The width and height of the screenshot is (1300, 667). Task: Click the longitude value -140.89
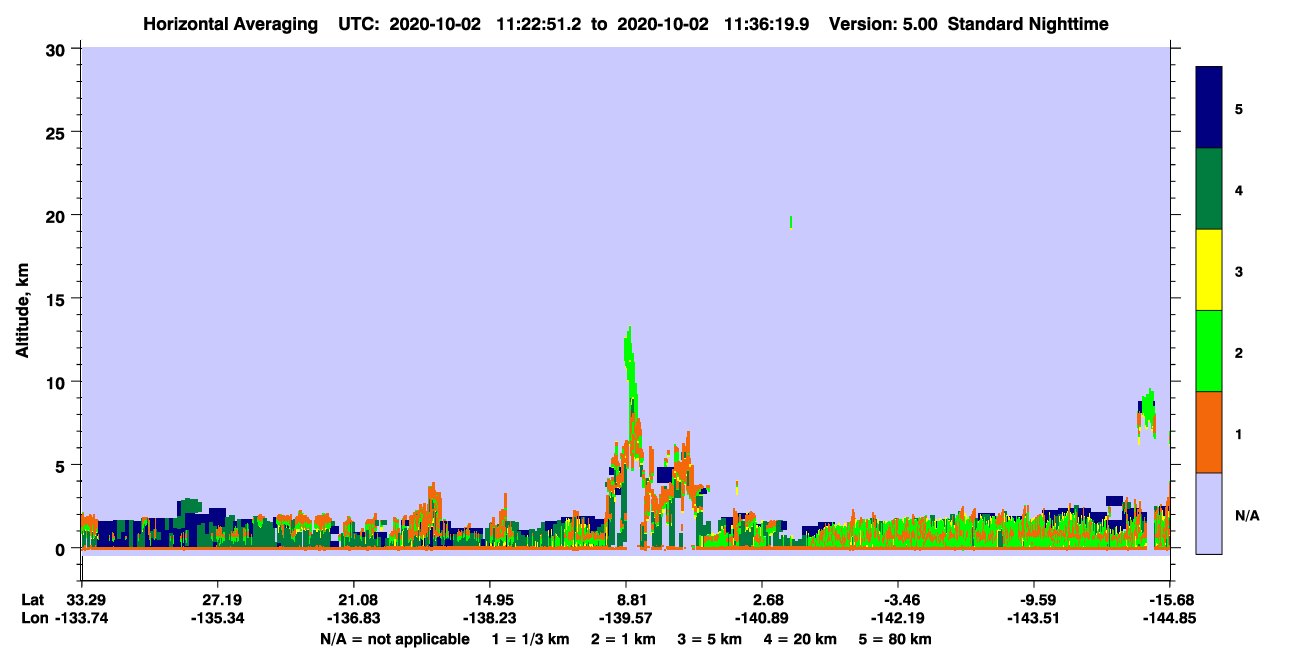click(762, 618)
